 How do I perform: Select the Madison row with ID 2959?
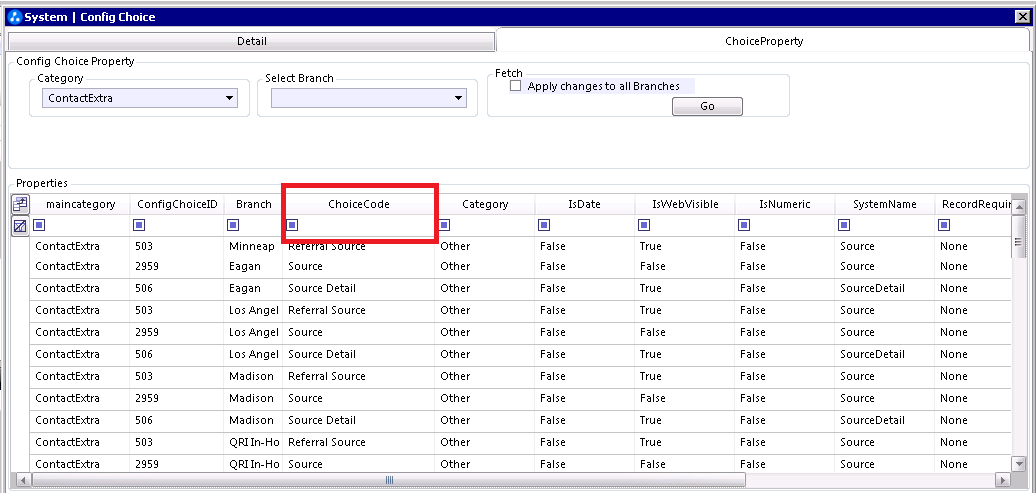coord(520,398)
